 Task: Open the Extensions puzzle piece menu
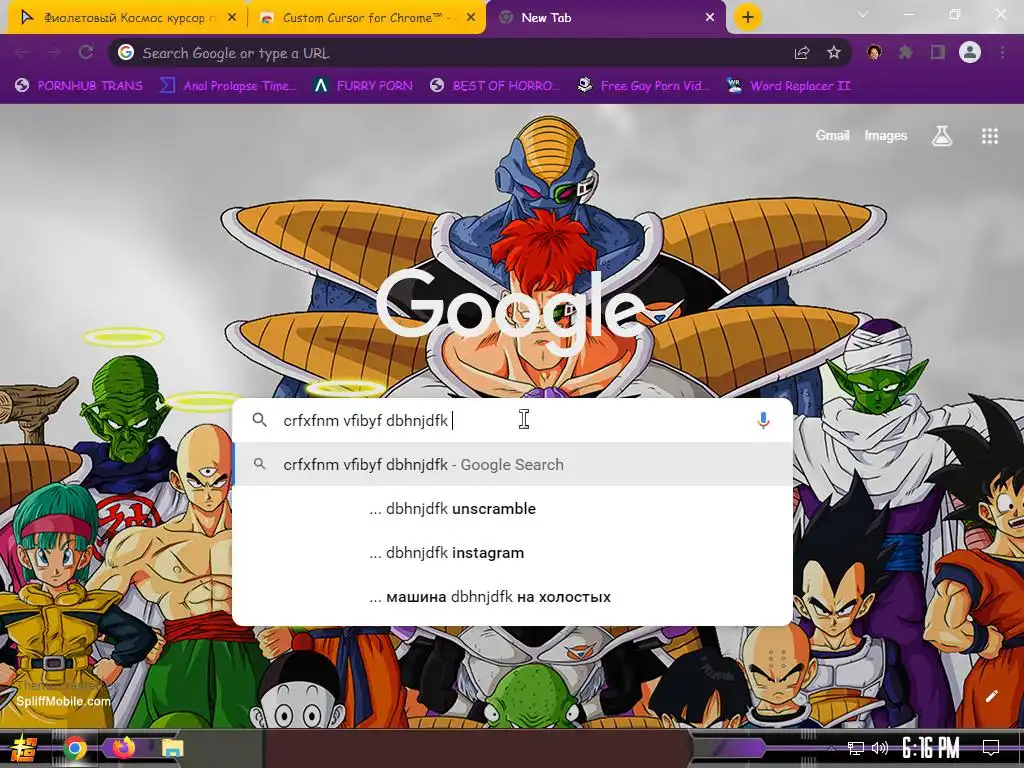[906, 52]
